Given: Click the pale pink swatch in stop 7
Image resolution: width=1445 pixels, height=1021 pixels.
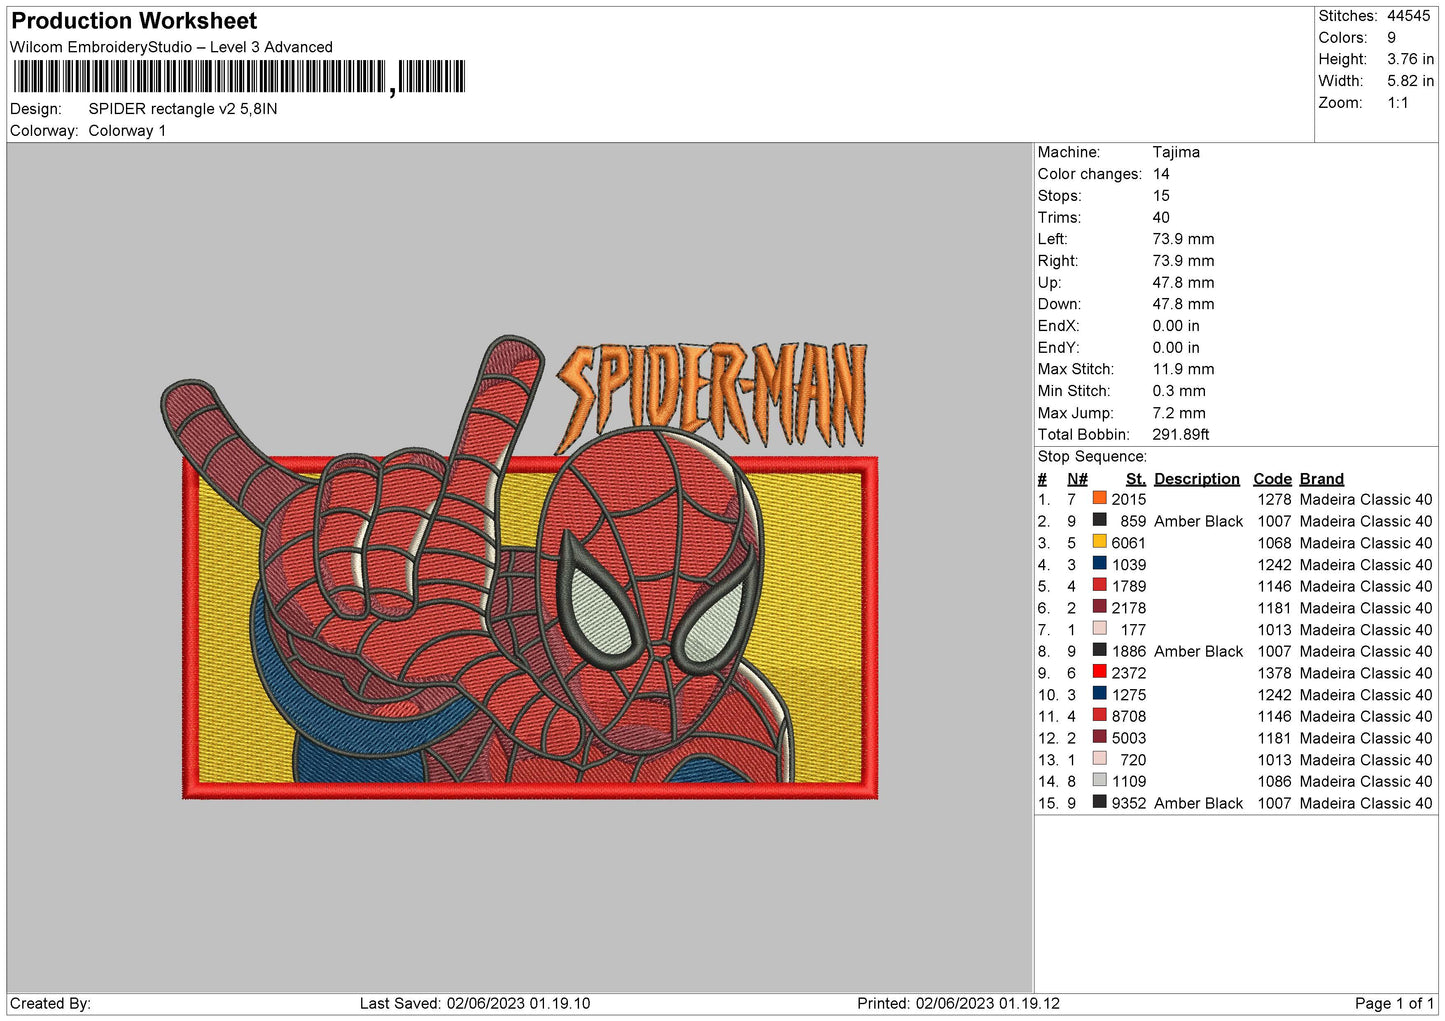Looking at the screenshot, I should 1099,629.
